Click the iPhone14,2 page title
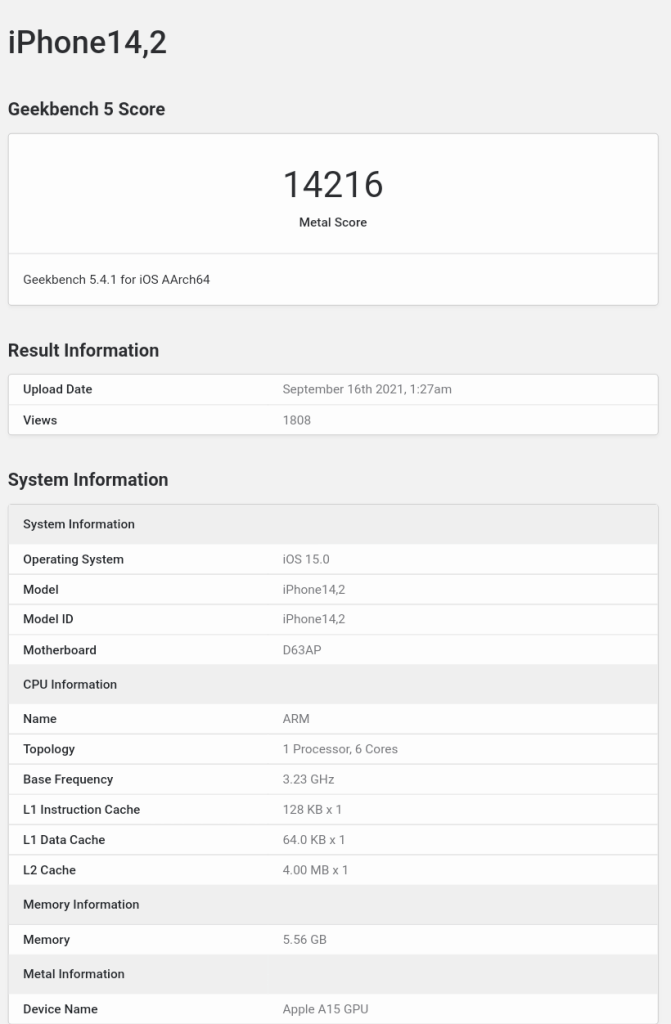This screenshot has width=671, height=1024. point(87,42)
